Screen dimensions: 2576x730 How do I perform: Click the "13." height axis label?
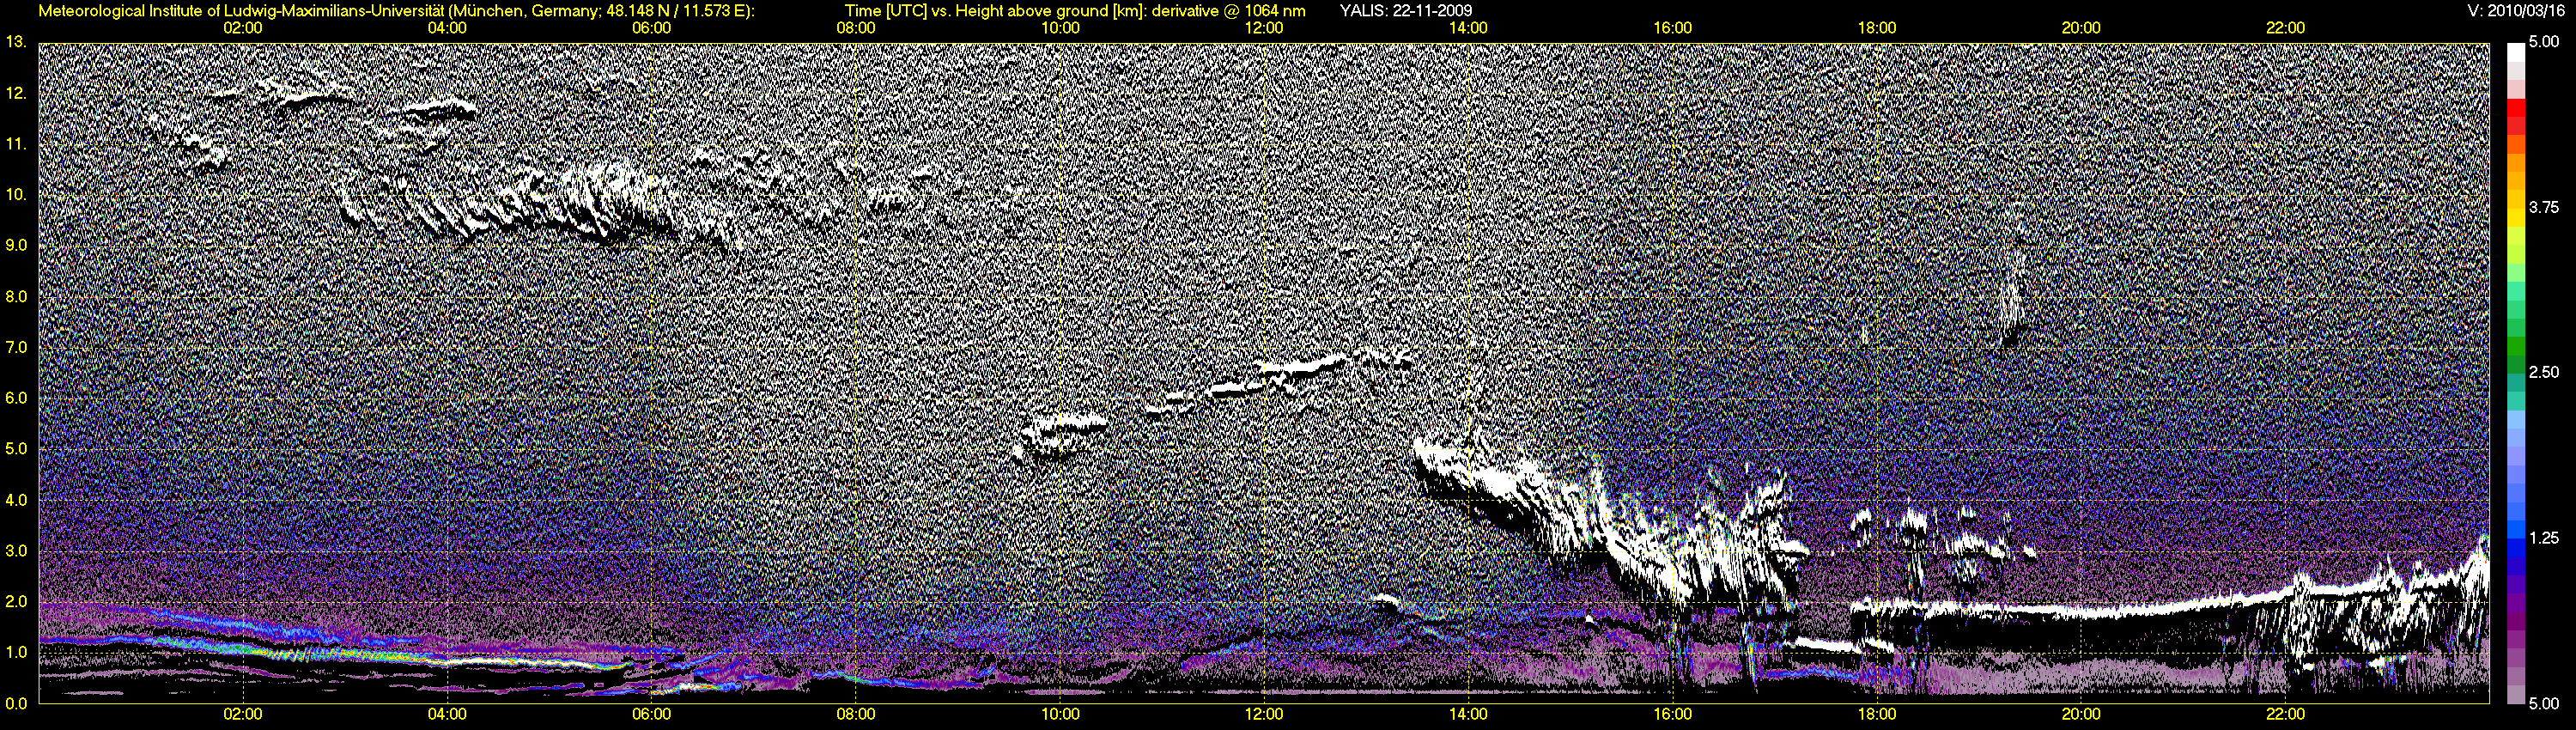[15, 42]
